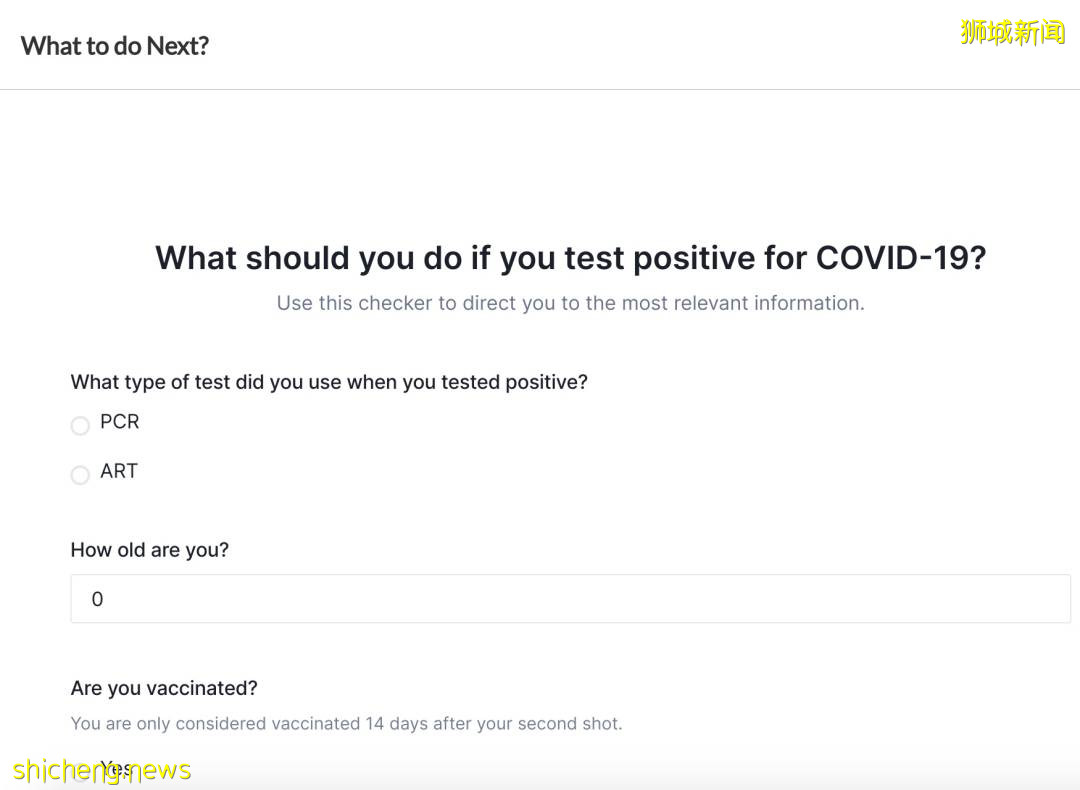Click the 'COVID-19?' word in heading
Screen dimensions: 1080x790
pos(900,258)
